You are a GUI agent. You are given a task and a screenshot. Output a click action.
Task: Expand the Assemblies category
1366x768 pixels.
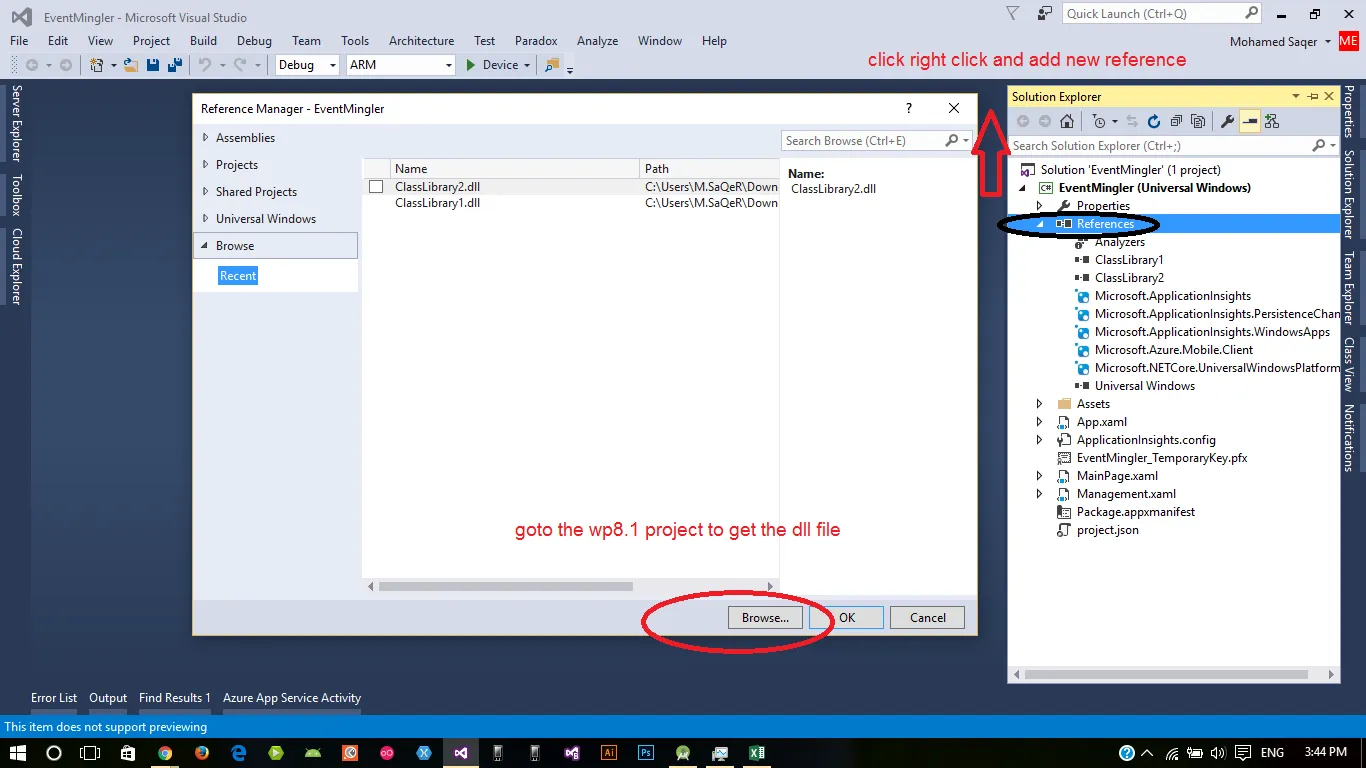click(206, 138)
